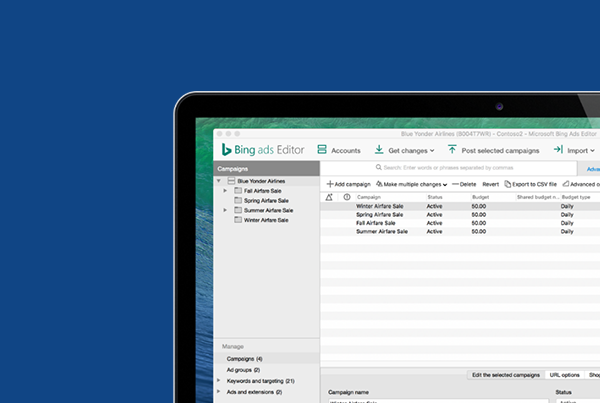The height and width of the screenshot is (403, 600).
Task: Click the Spring Airfare Sale folder icon
Action: [238, 200]
